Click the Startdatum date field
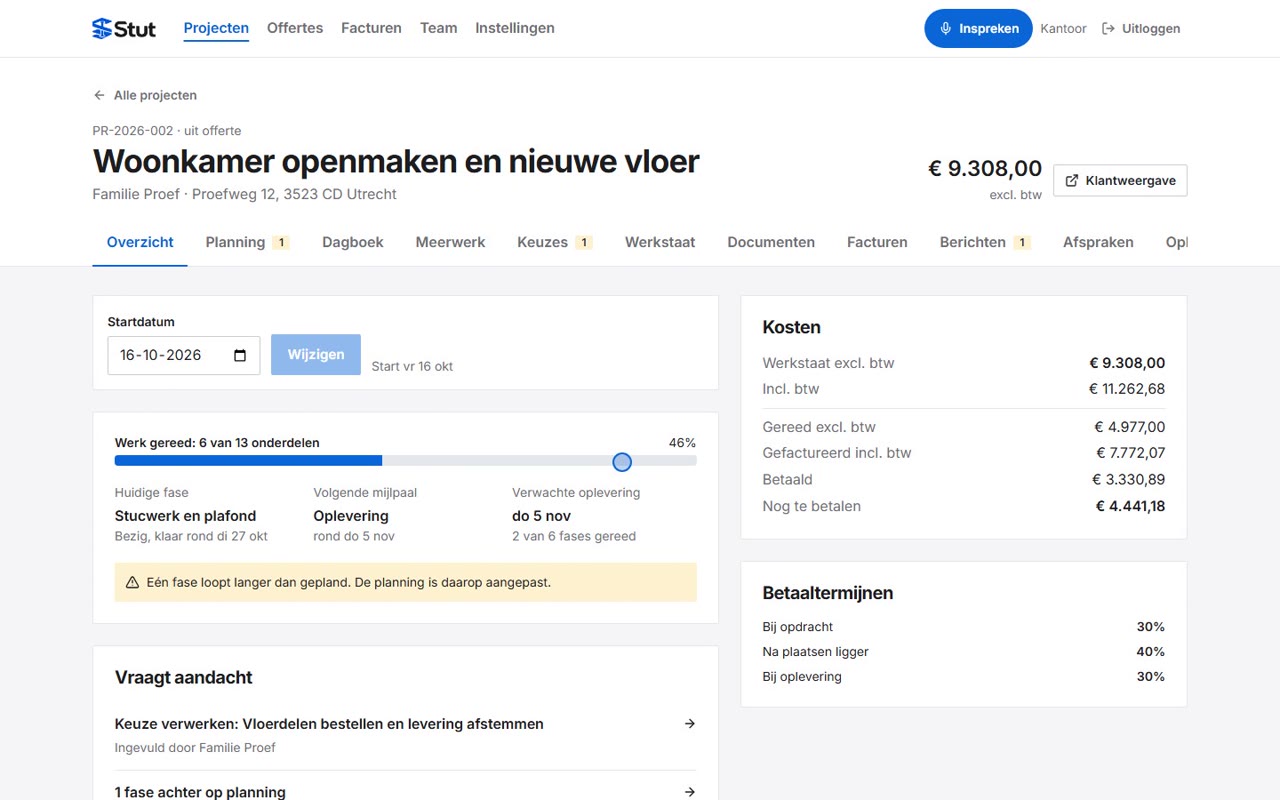This screenshot has width=1280, height=800. [184, 355]
